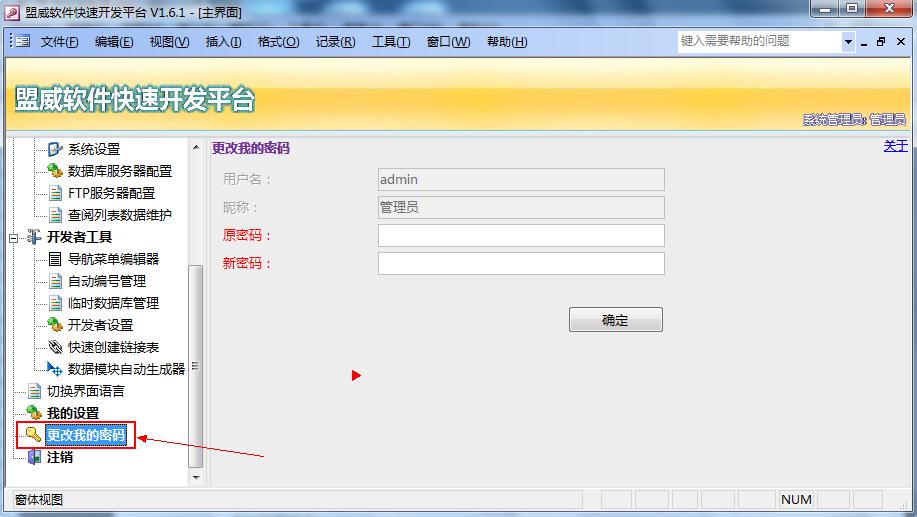
Task: Select 我的设置 tree item
Action: pos(73,413)
